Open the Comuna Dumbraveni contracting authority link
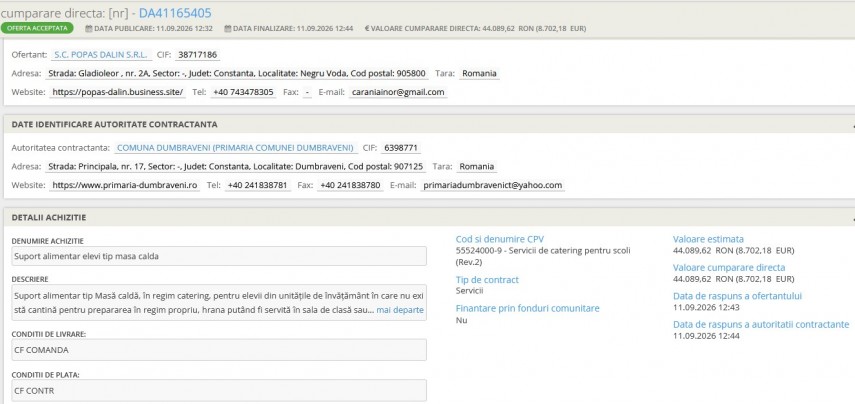Screen dimensions: 855x404 [236, 148]
